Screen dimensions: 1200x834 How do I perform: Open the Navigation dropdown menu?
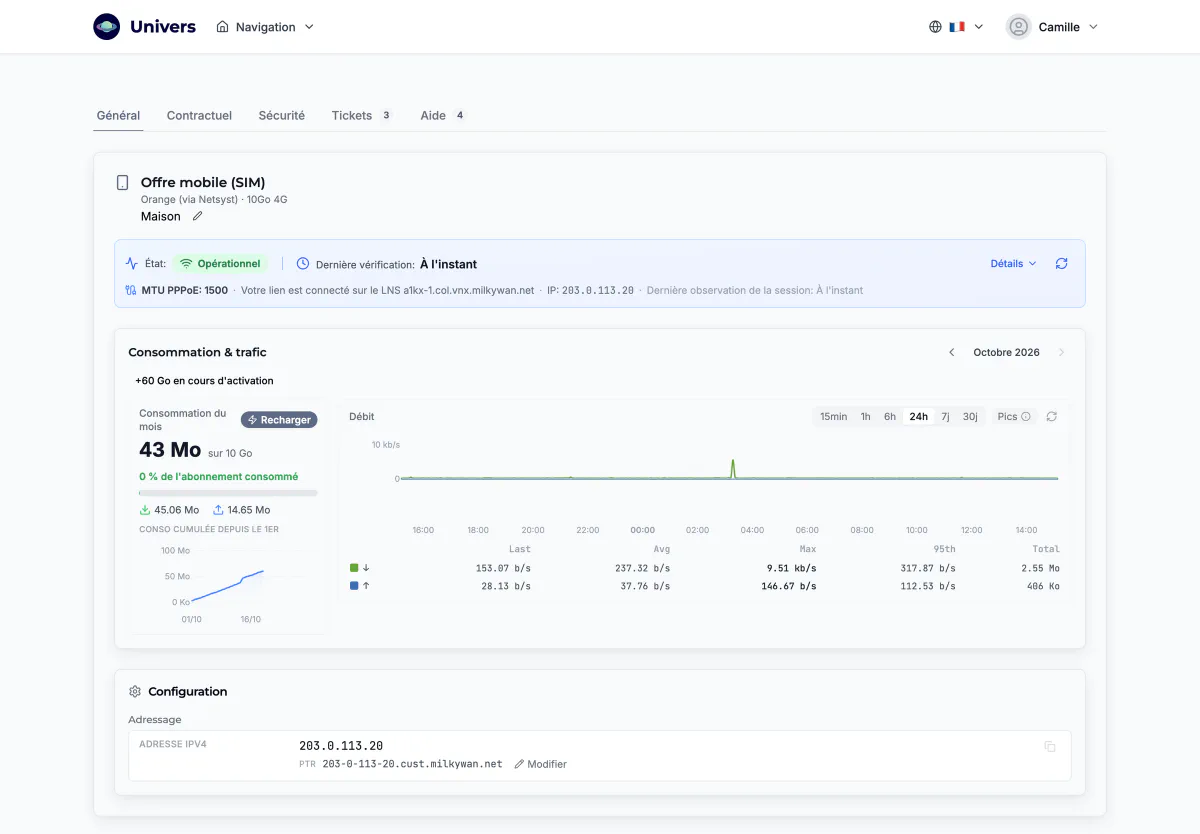tap(265, 27)
